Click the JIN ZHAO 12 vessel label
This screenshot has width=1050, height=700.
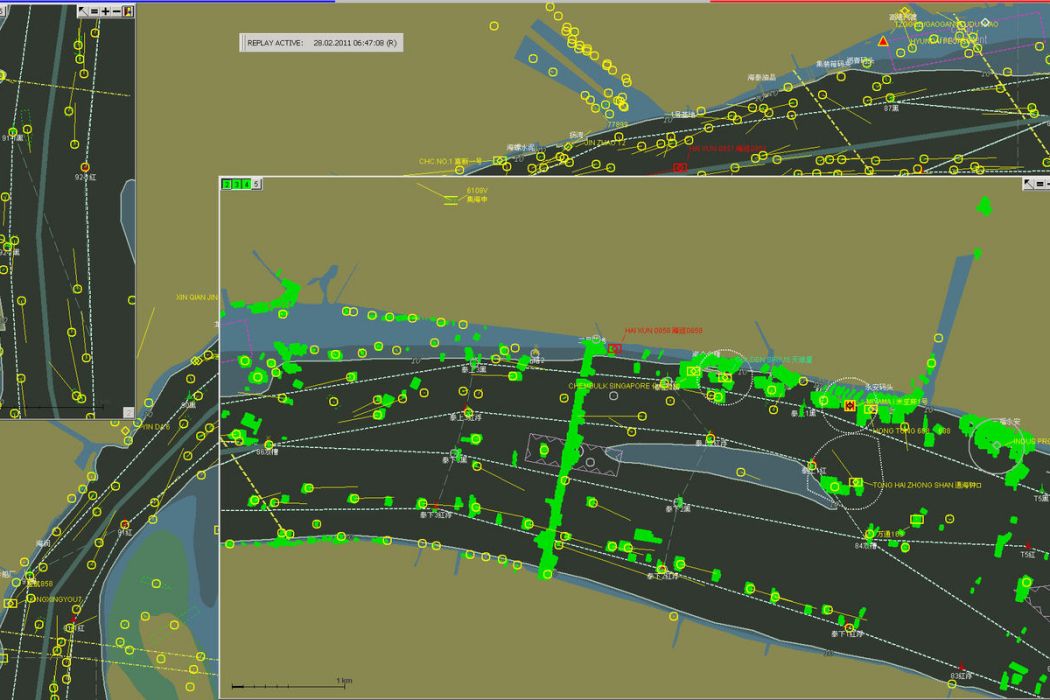(605, 143)
